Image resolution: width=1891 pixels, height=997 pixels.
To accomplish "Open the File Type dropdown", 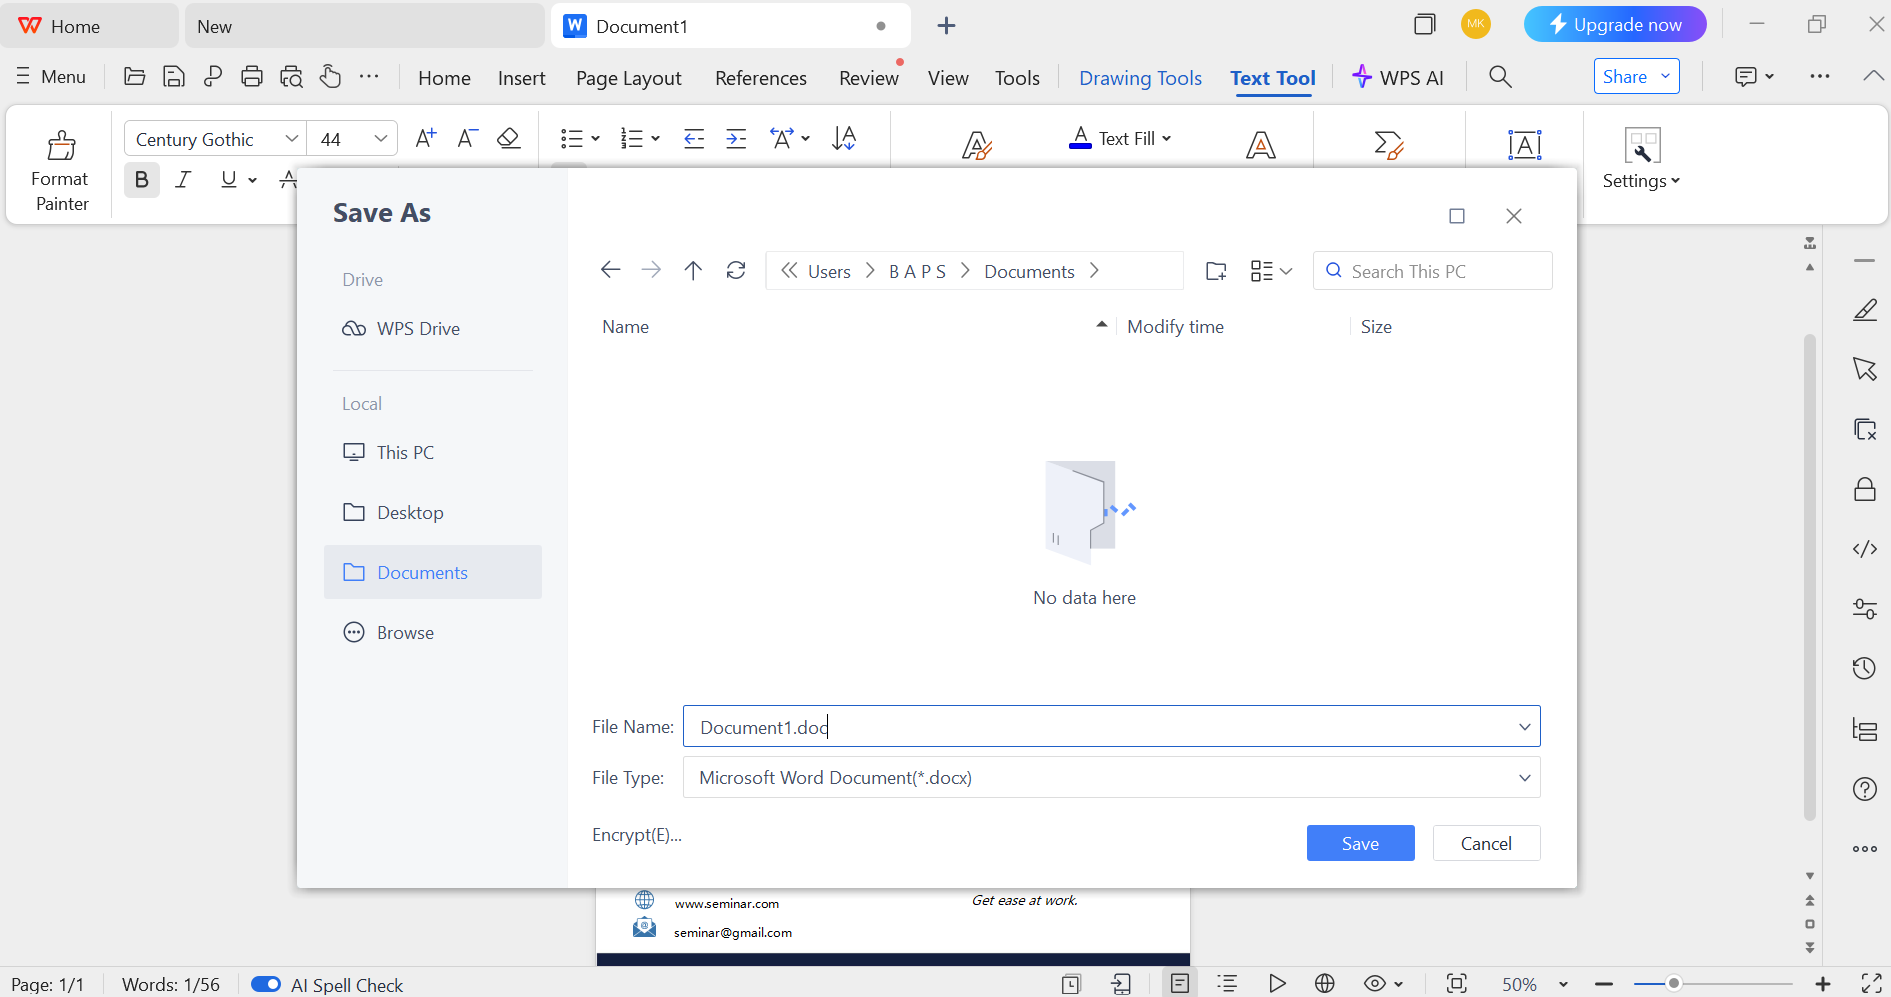I will coord(1524,777).
